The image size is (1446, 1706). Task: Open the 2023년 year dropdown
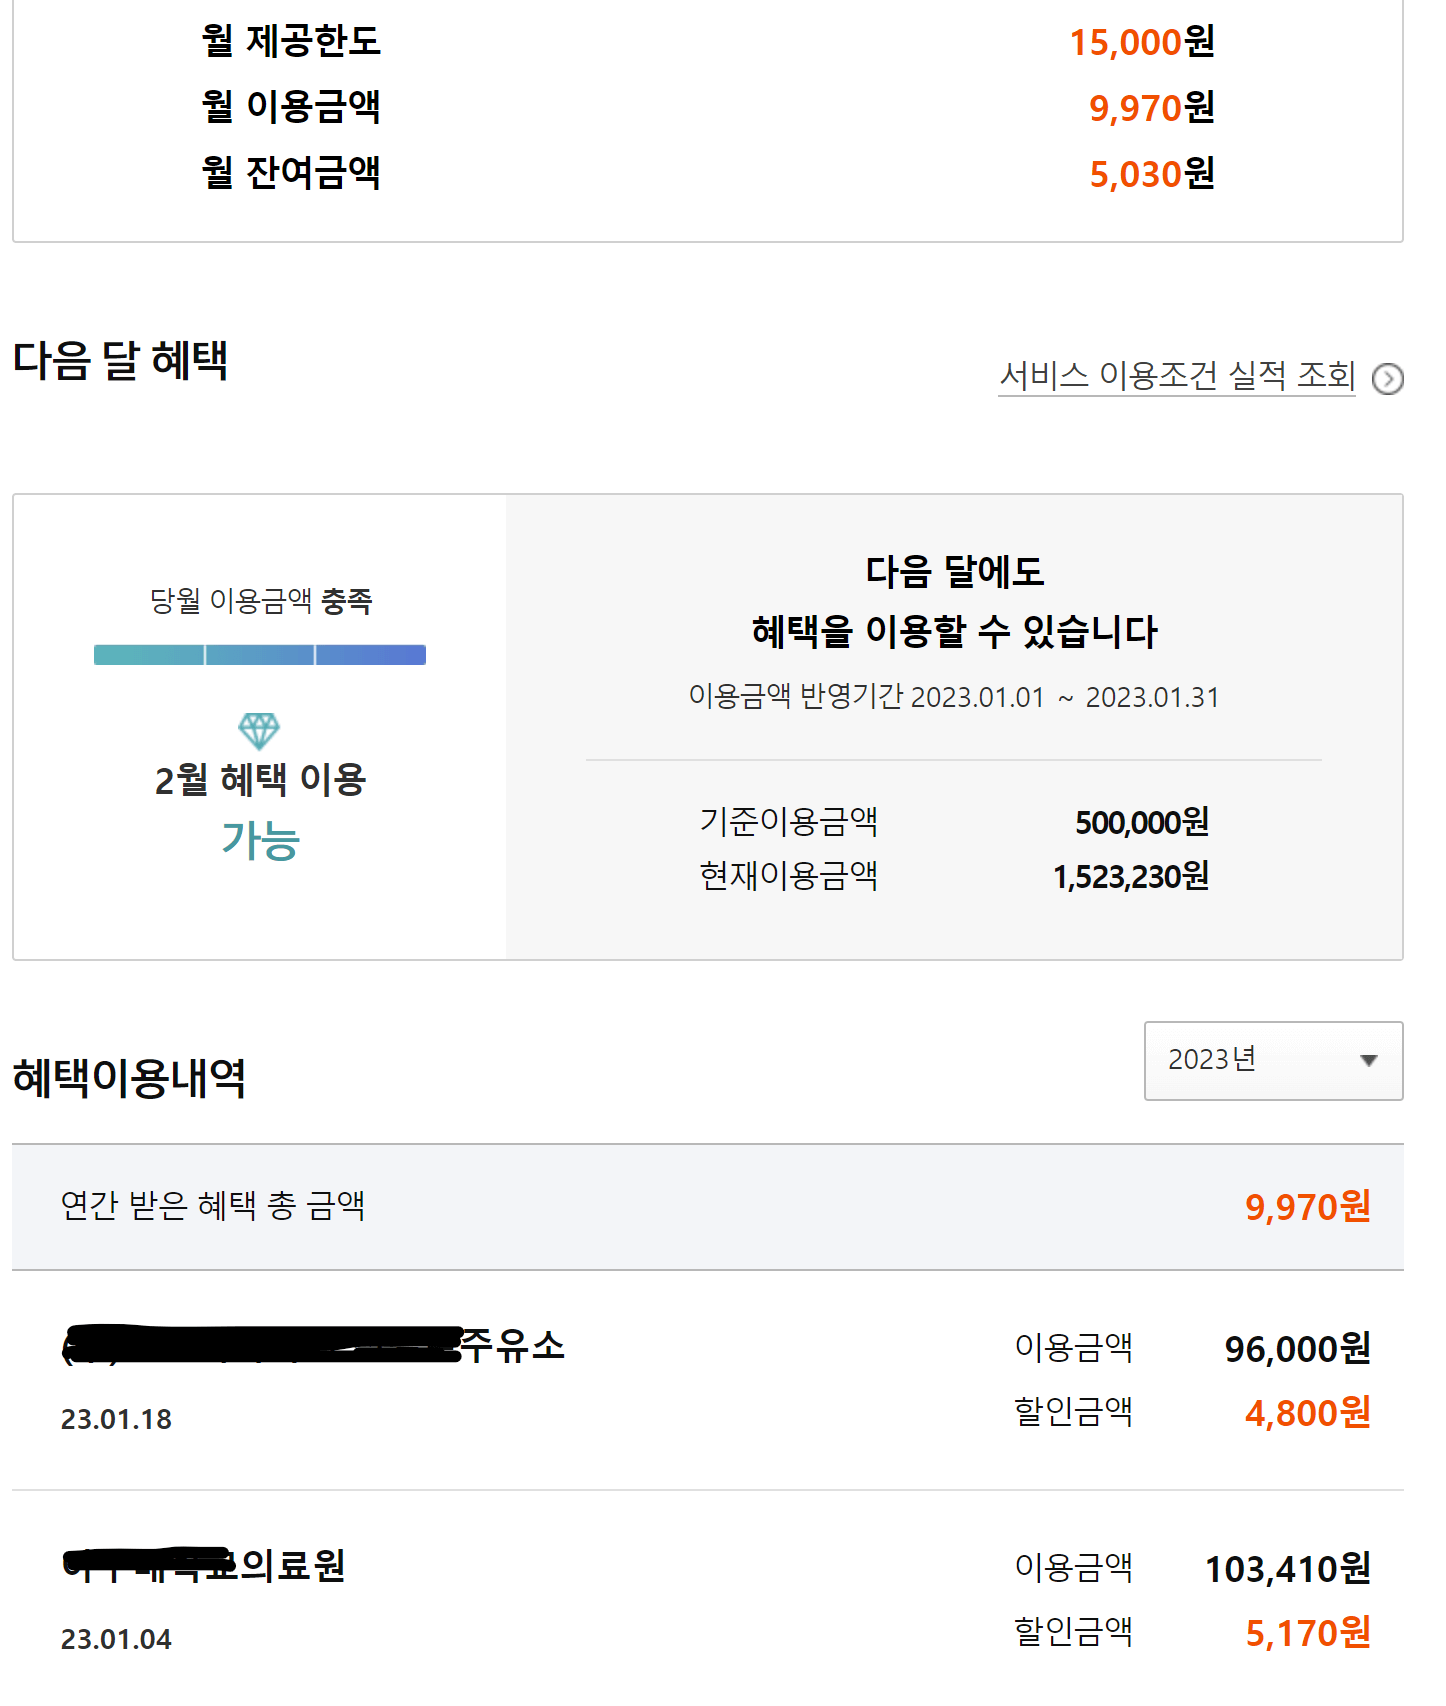(x=1272, y=1063)
